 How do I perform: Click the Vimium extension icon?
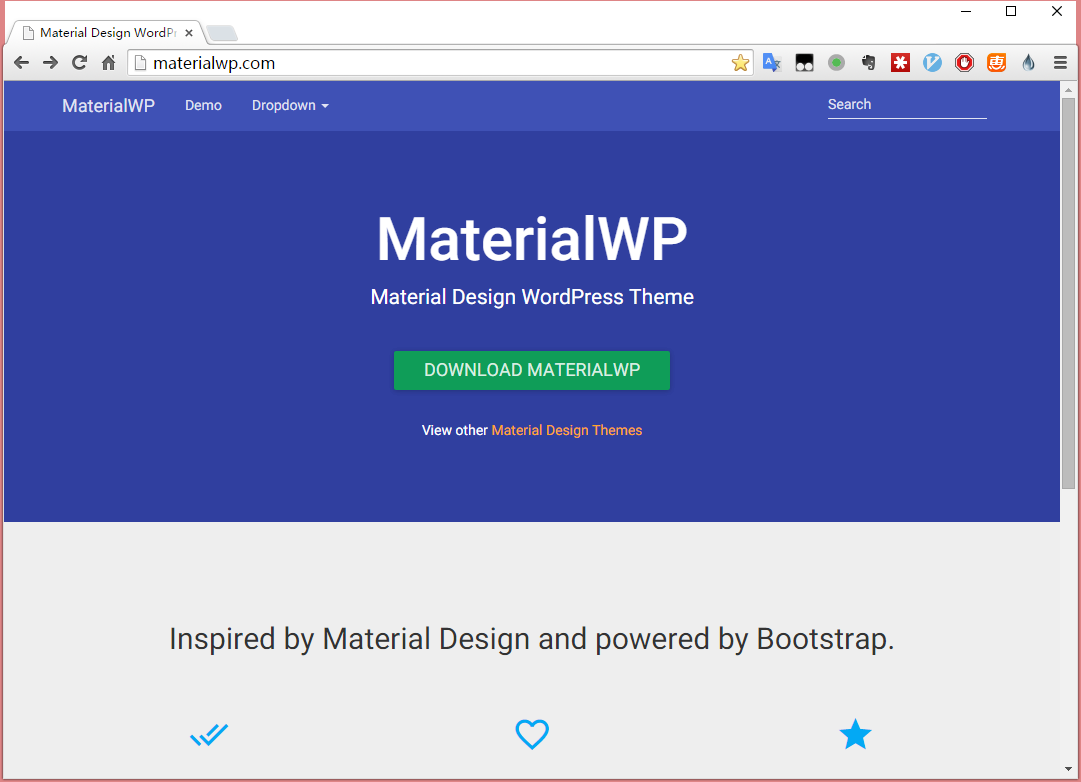932,63
